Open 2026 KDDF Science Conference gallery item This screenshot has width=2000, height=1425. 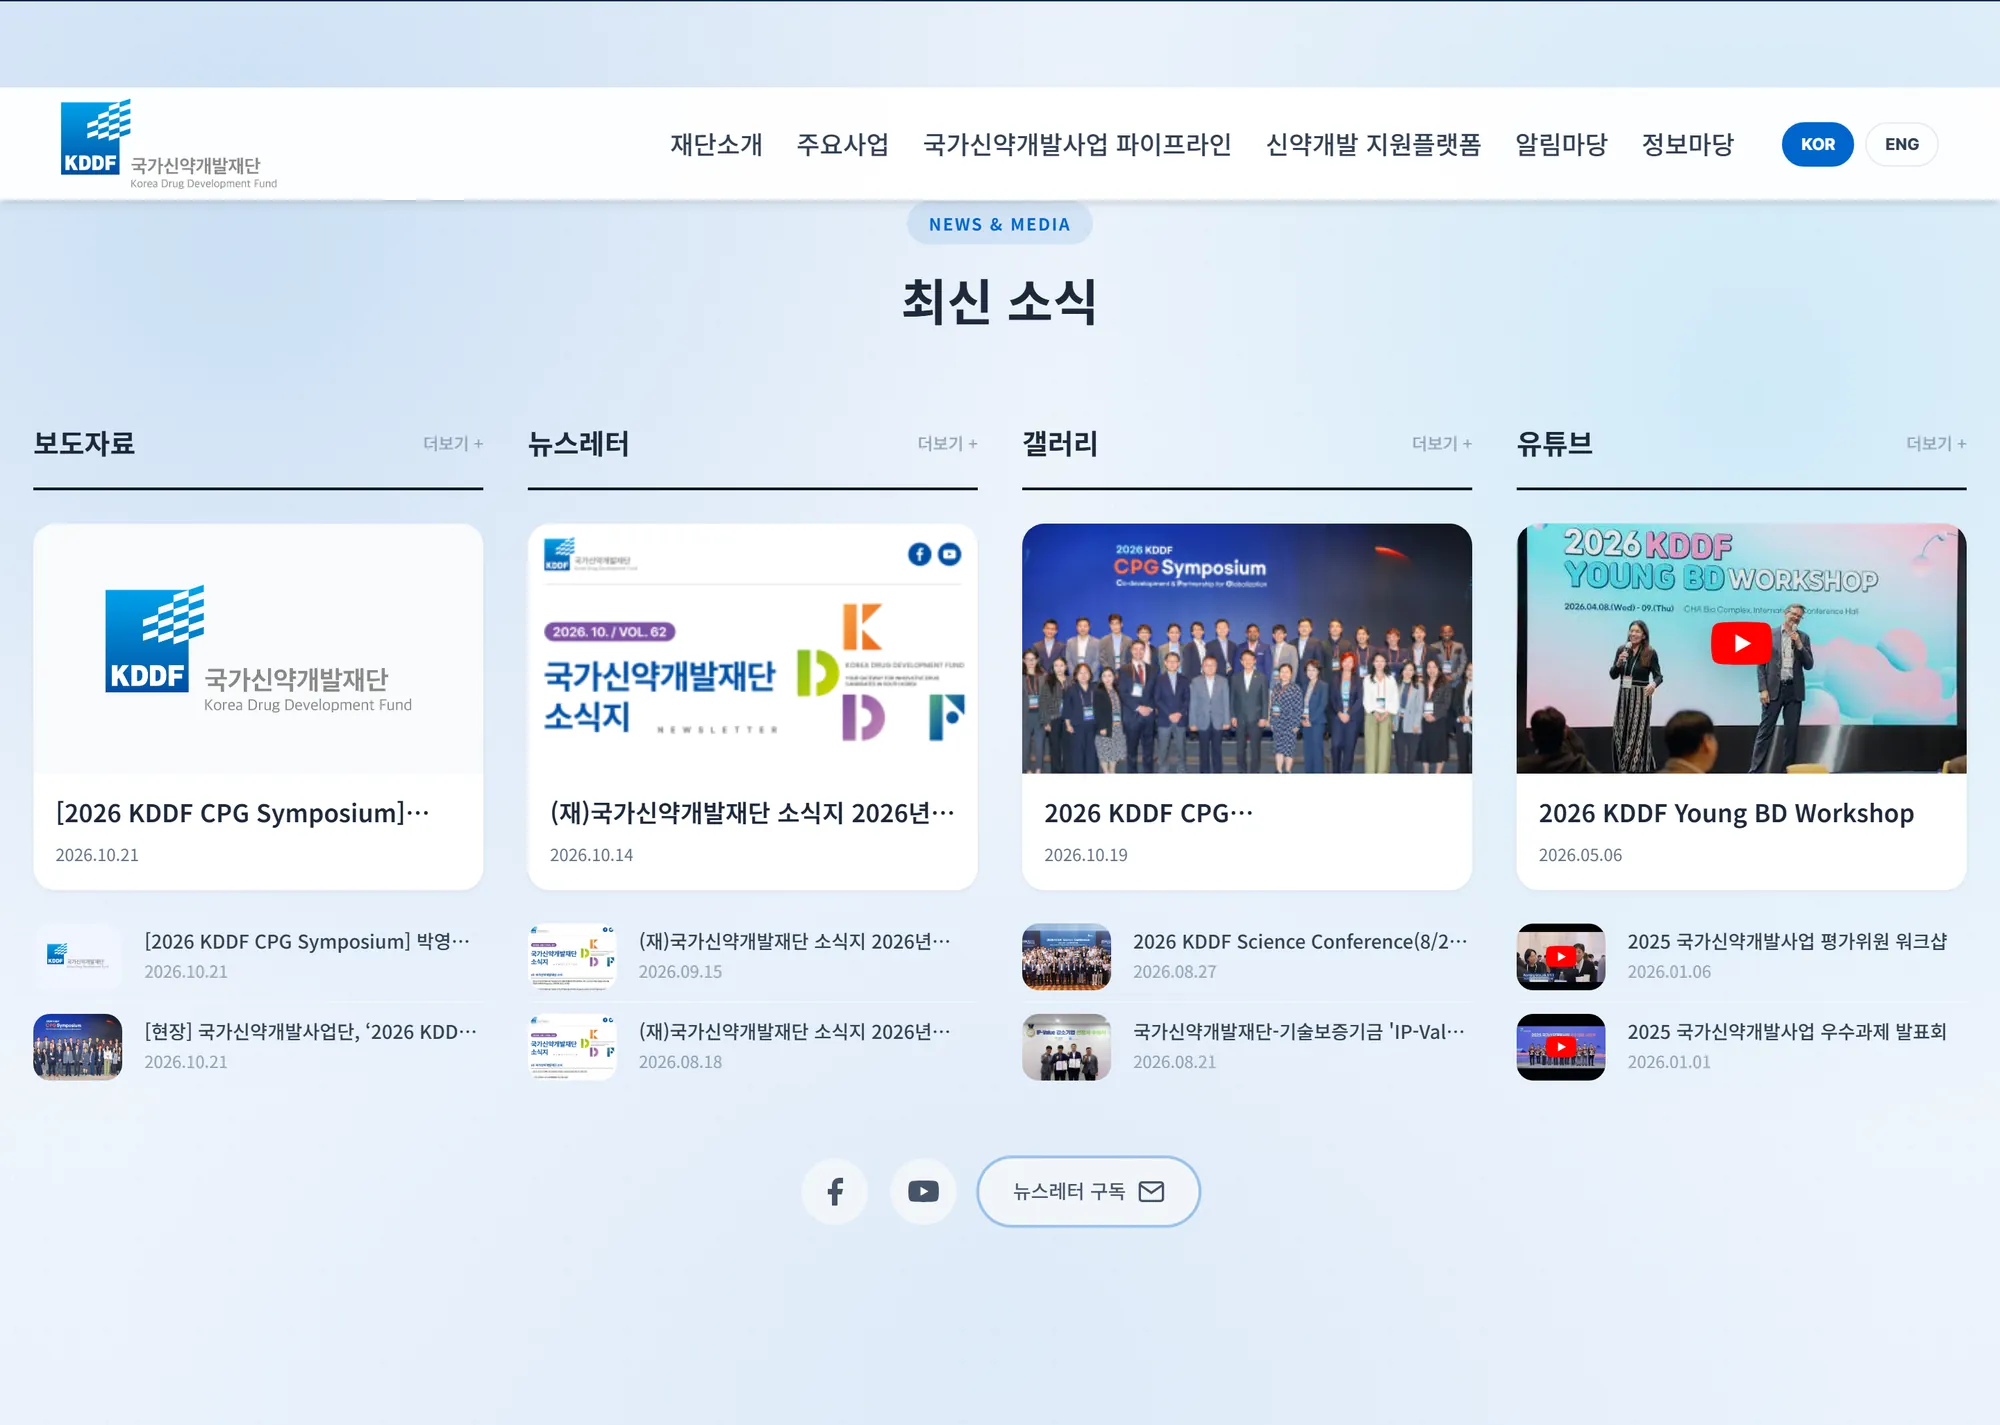1300,941
